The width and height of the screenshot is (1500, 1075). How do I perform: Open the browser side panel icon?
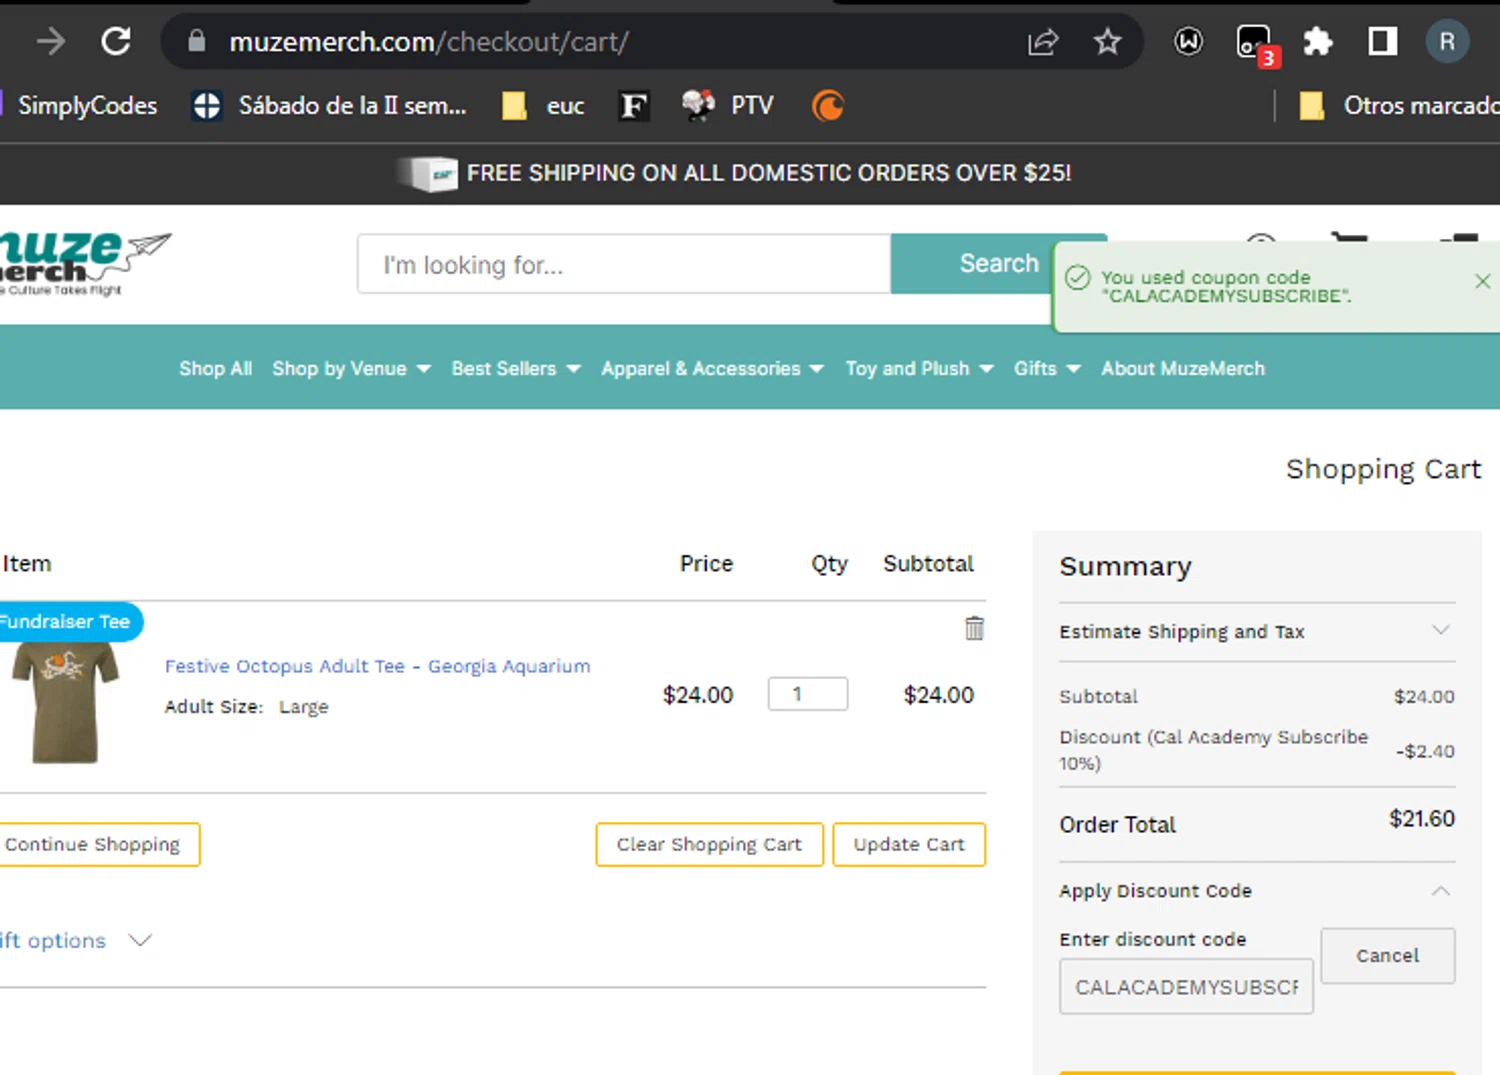(1382, 42)
